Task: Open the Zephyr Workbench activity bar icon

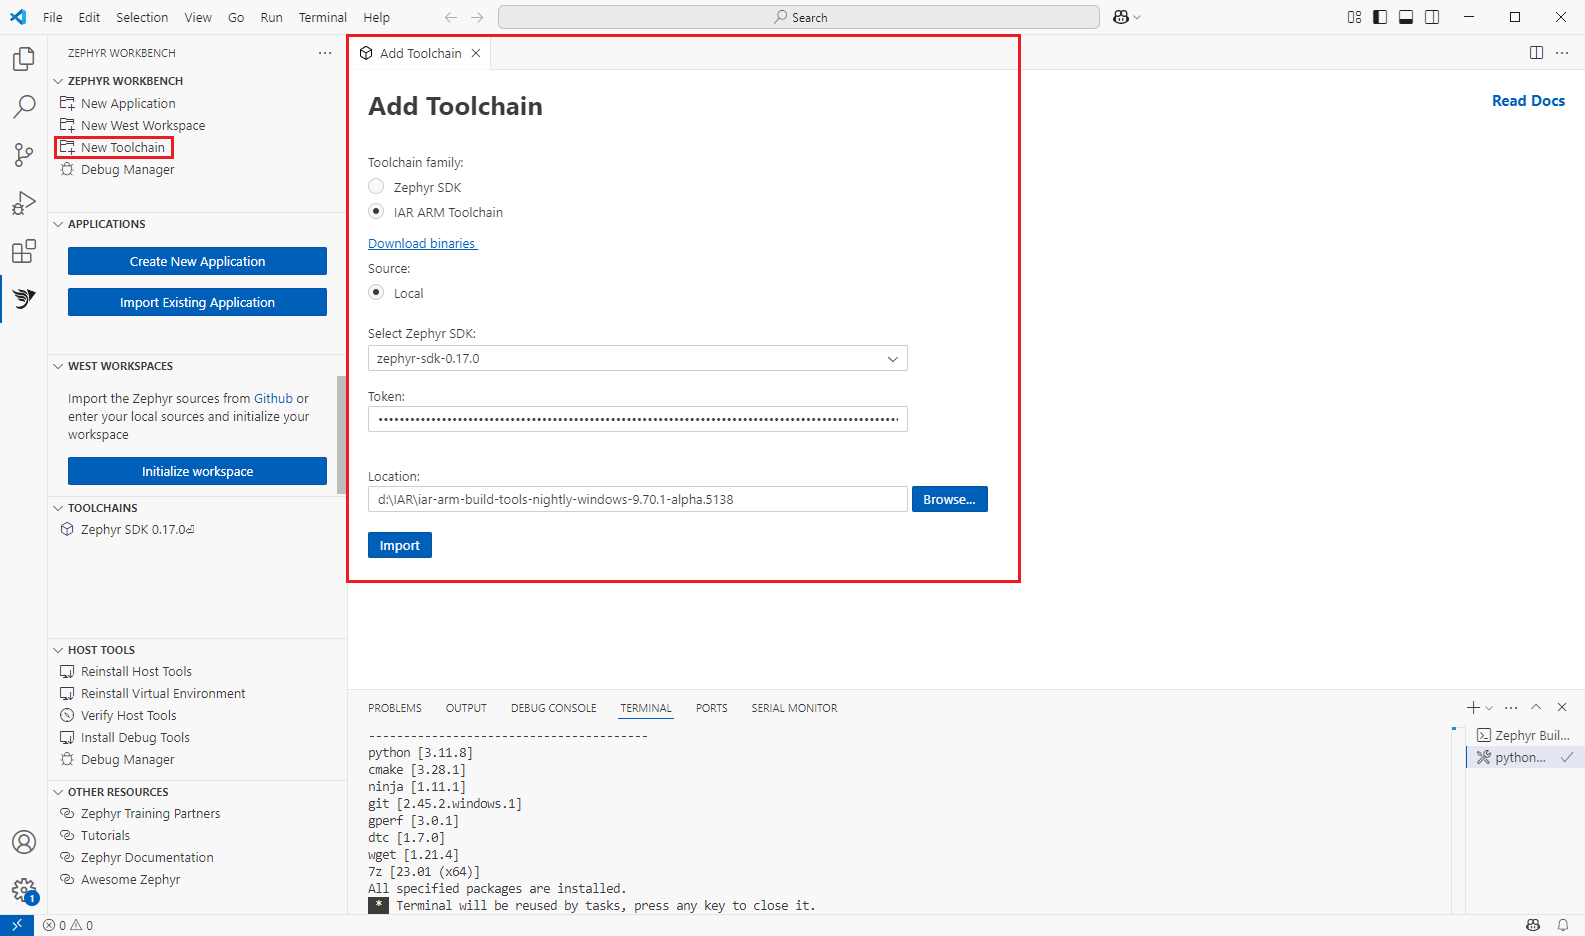Action: coord(24,298)
